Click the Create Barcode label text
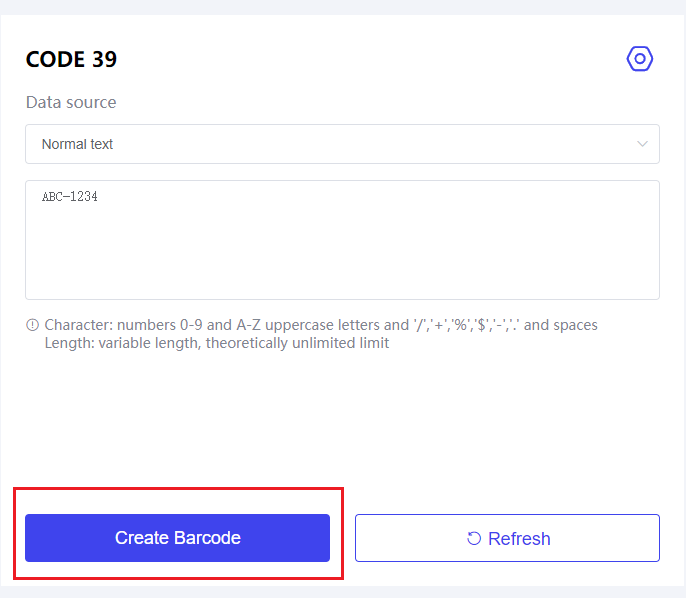This screenshot has height=598, width=686. click(x=177, y=538)
